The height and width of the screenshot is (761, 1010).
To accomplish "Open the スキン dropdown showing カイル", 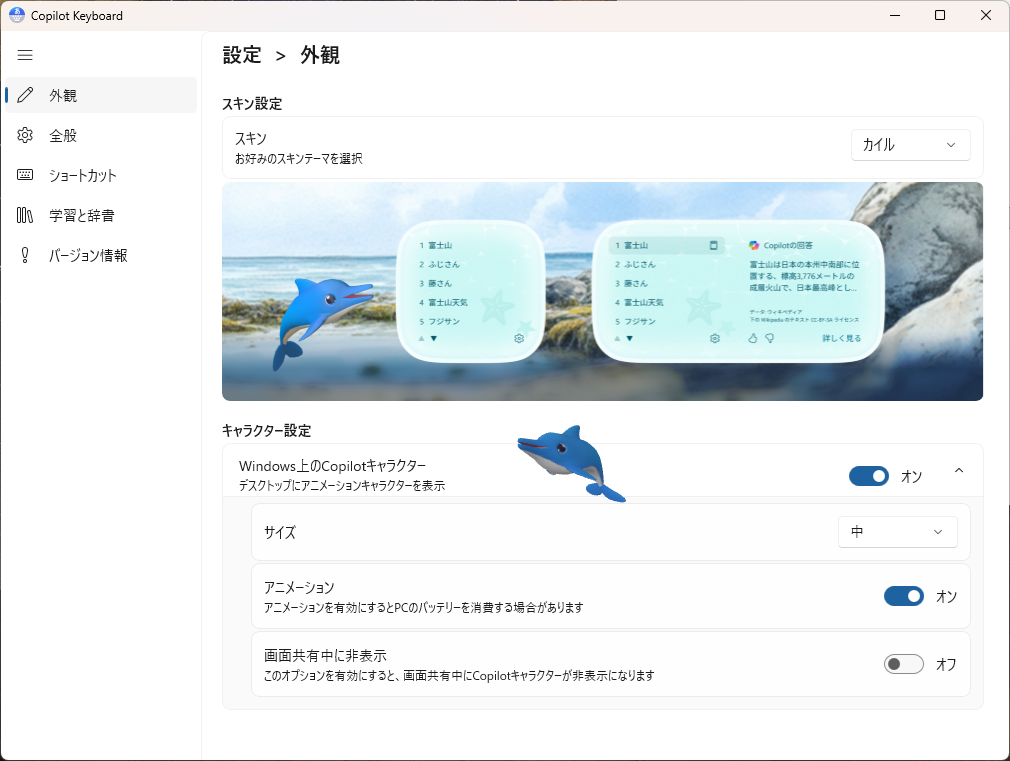I will click(x=910, y=145).
